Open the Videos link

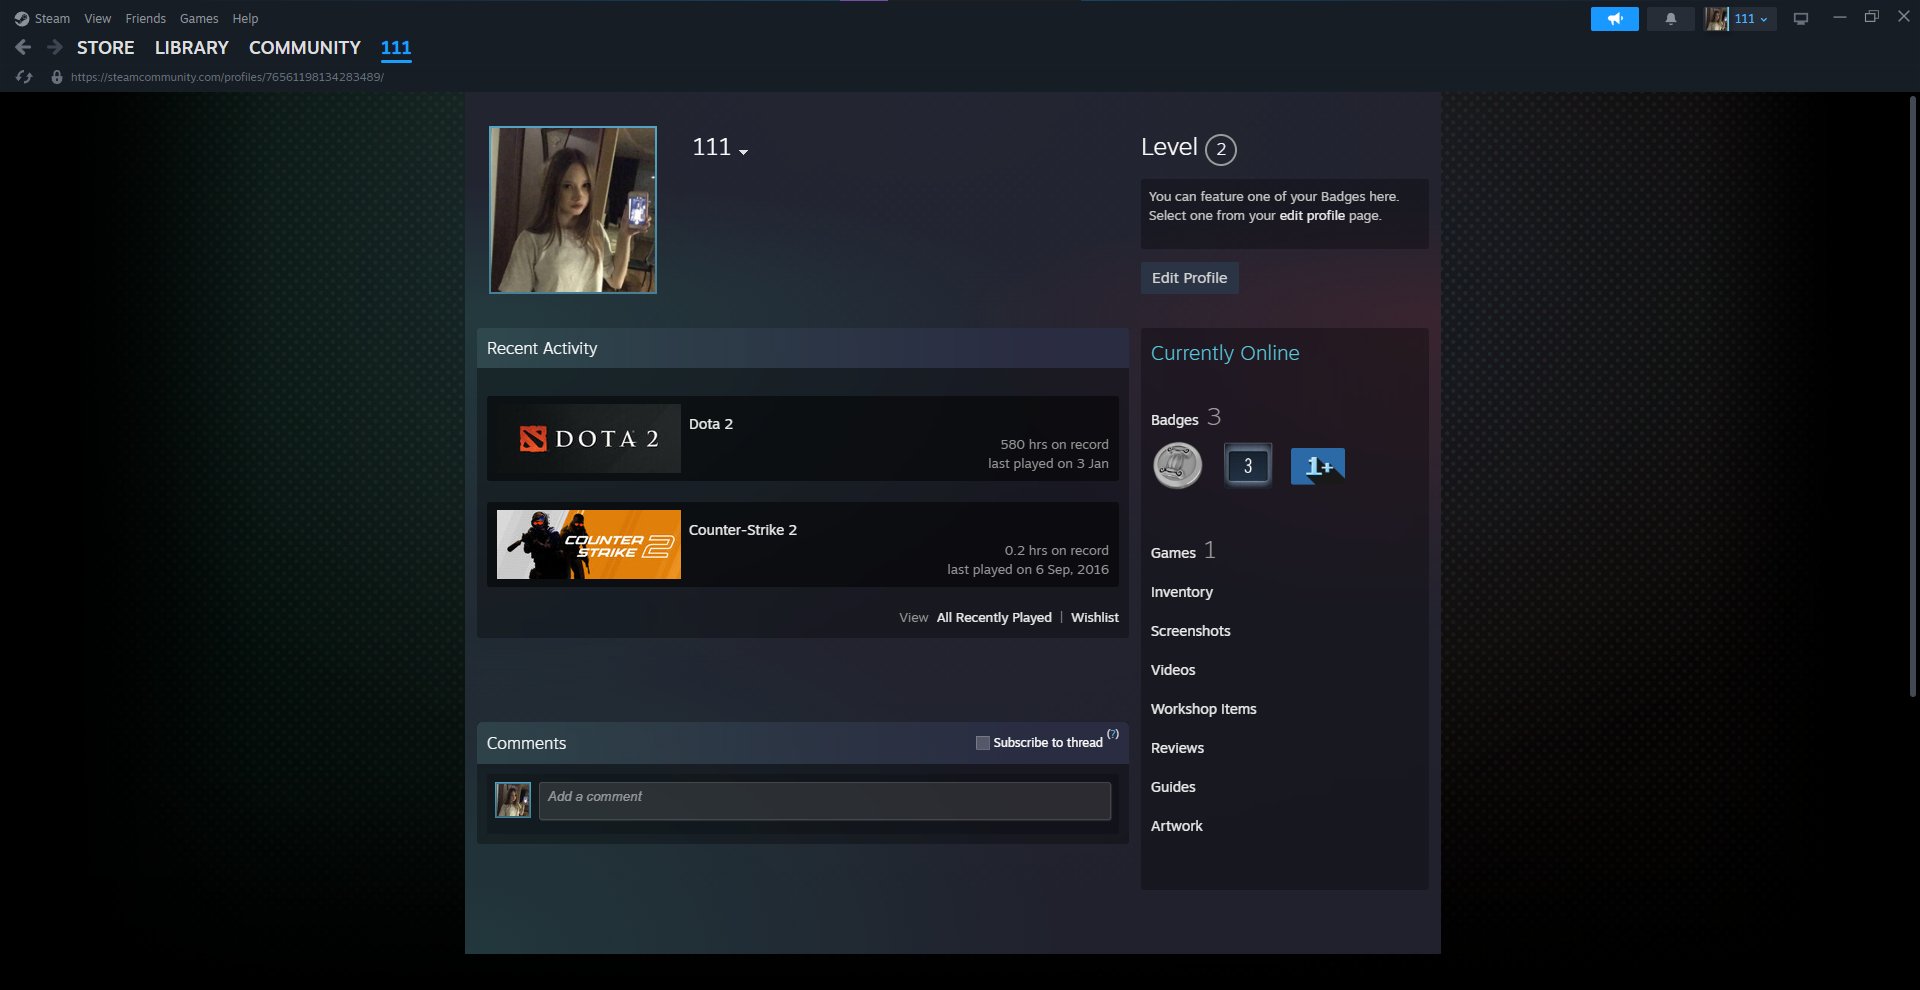click(x=1173, y=670)
